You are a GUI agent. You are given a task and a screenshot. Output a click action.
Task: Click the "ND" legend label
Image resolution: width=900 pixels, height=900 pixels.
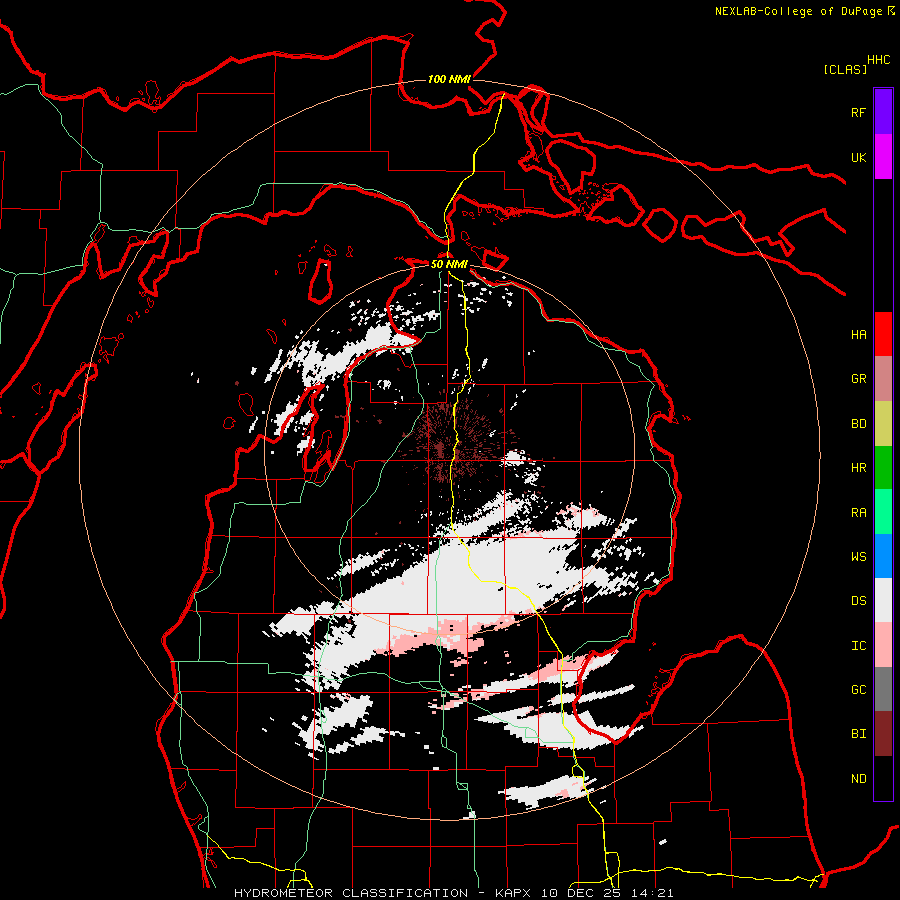(x=858, y=779)
